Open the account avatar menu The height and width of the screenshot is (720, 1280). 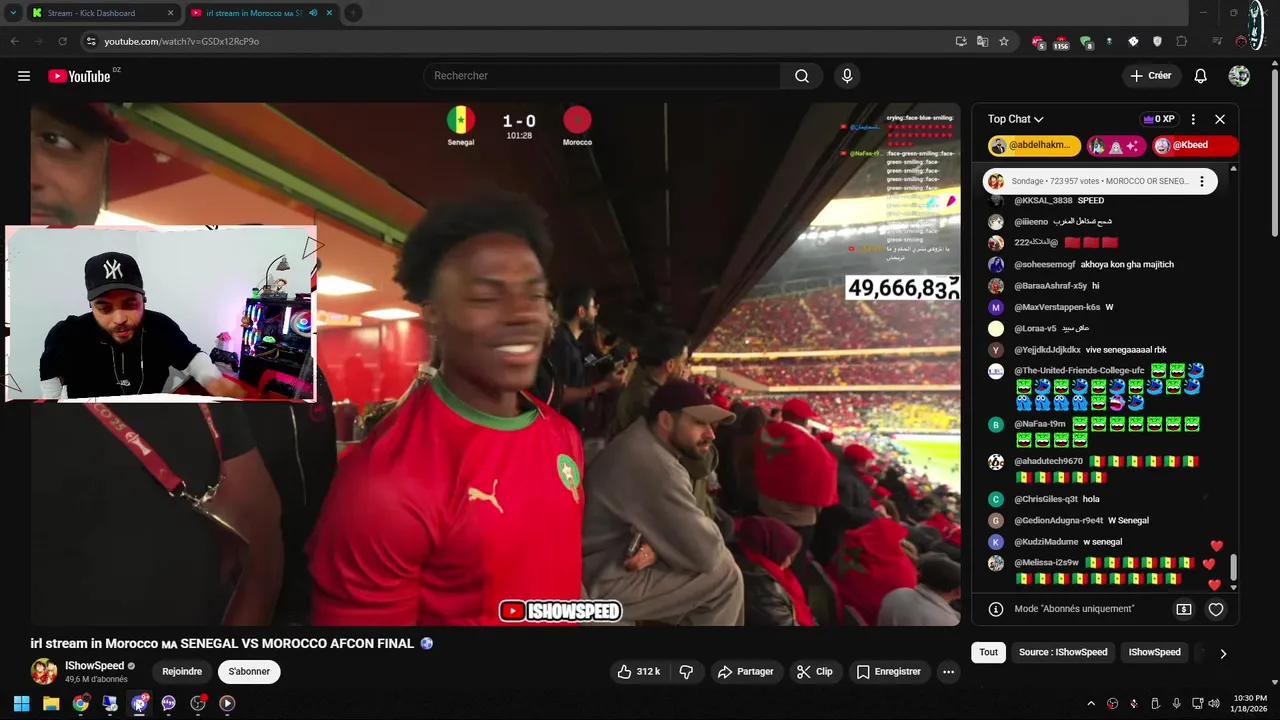(1239, 76)
